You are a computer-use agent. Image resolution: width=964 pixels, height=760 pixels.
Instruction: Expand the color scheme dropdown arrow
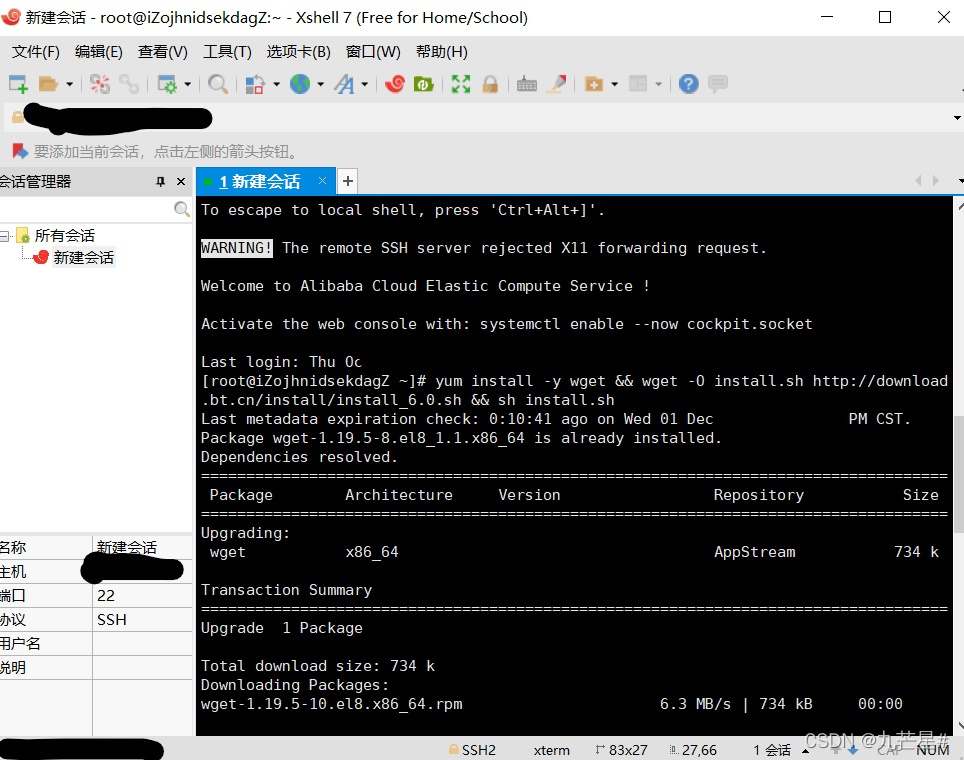coord(276,84)
